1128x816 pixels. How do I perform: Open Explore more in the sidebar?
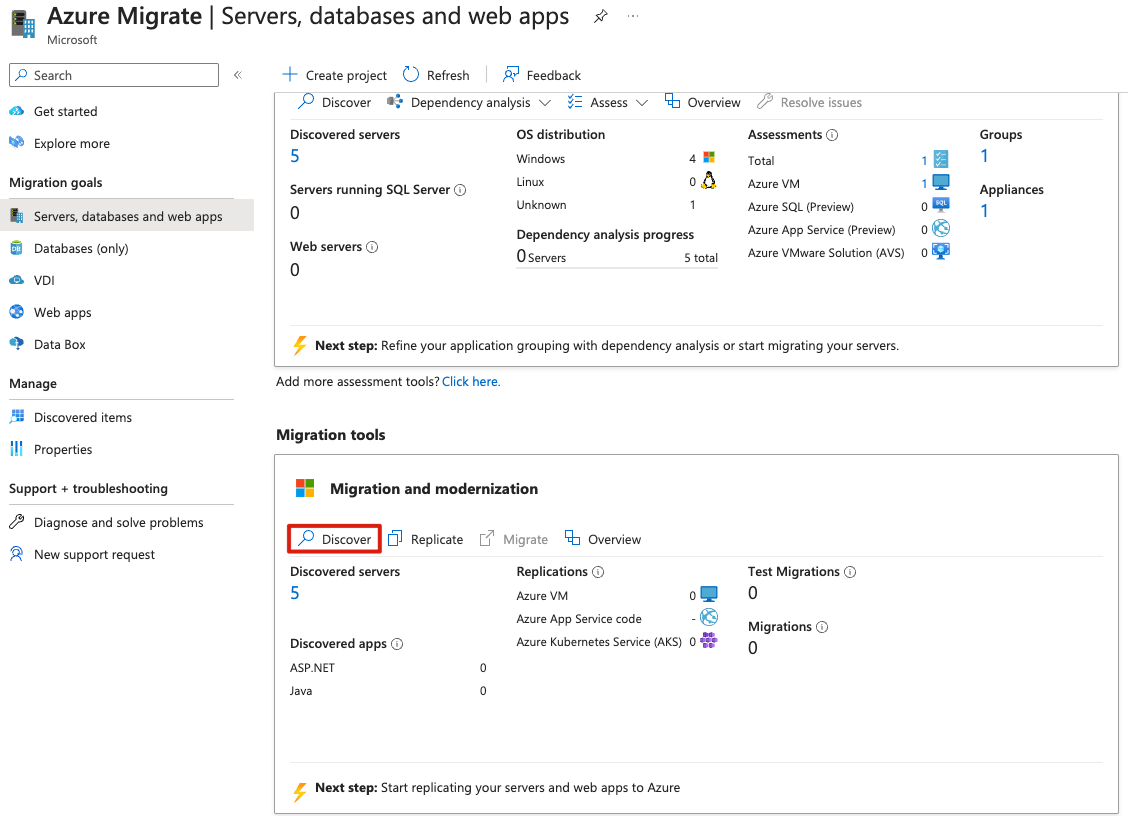71,143
